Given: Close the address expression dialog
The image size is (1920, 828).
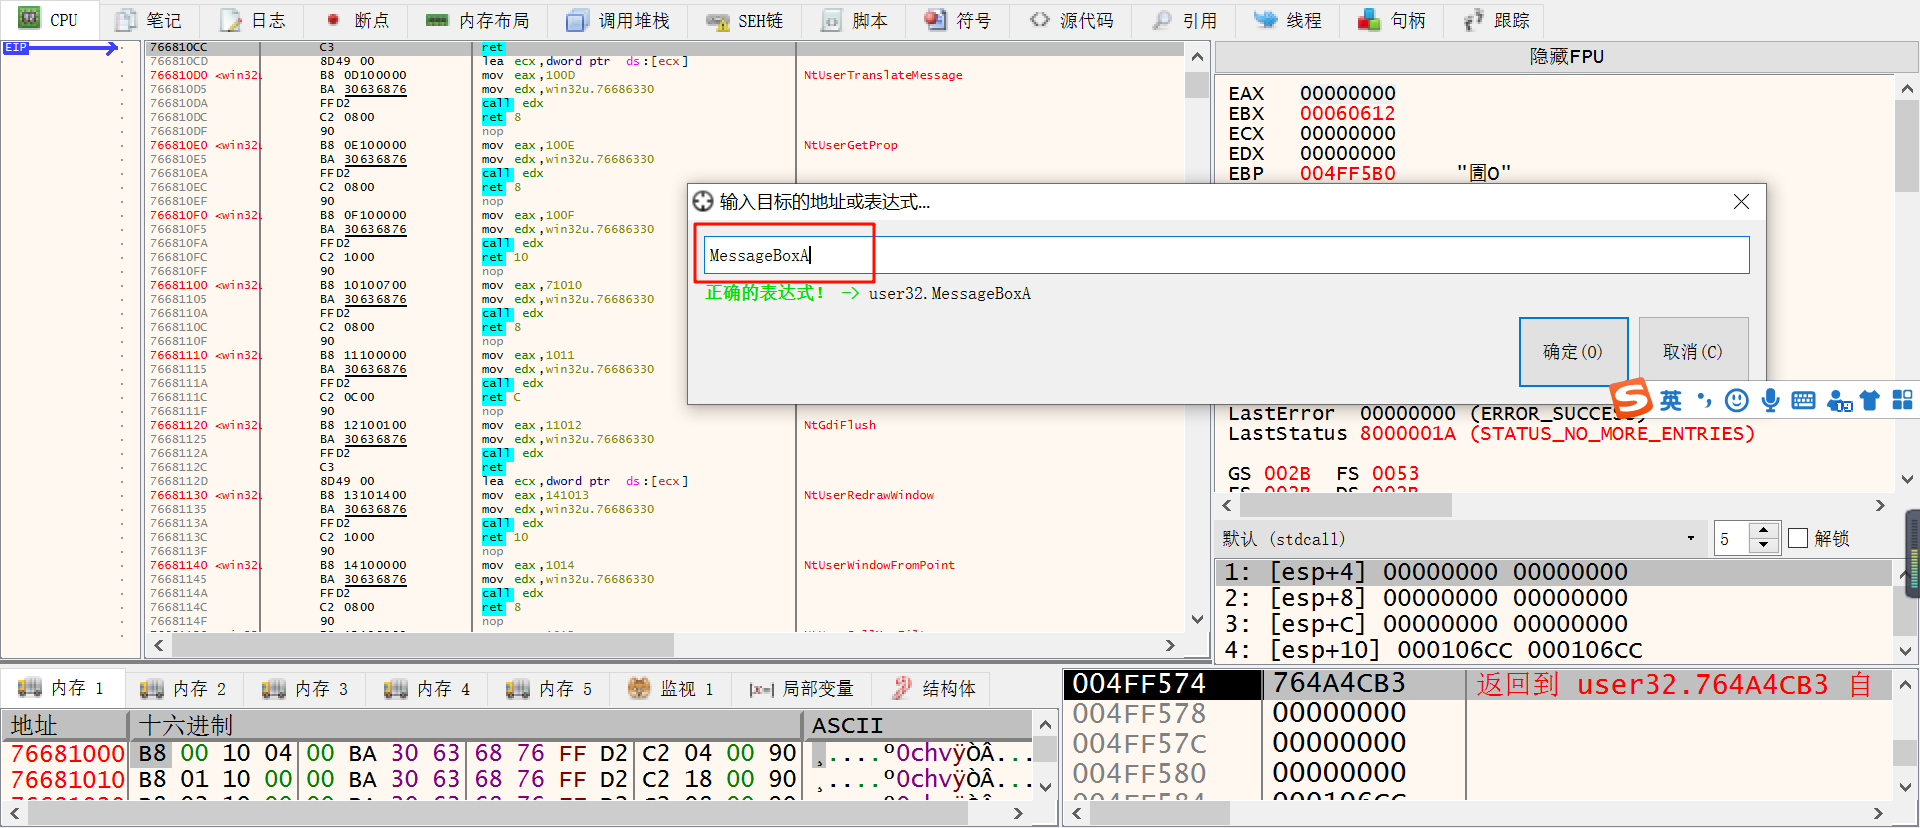Looking at the screenshot, I should click(x=1741, y=202).
